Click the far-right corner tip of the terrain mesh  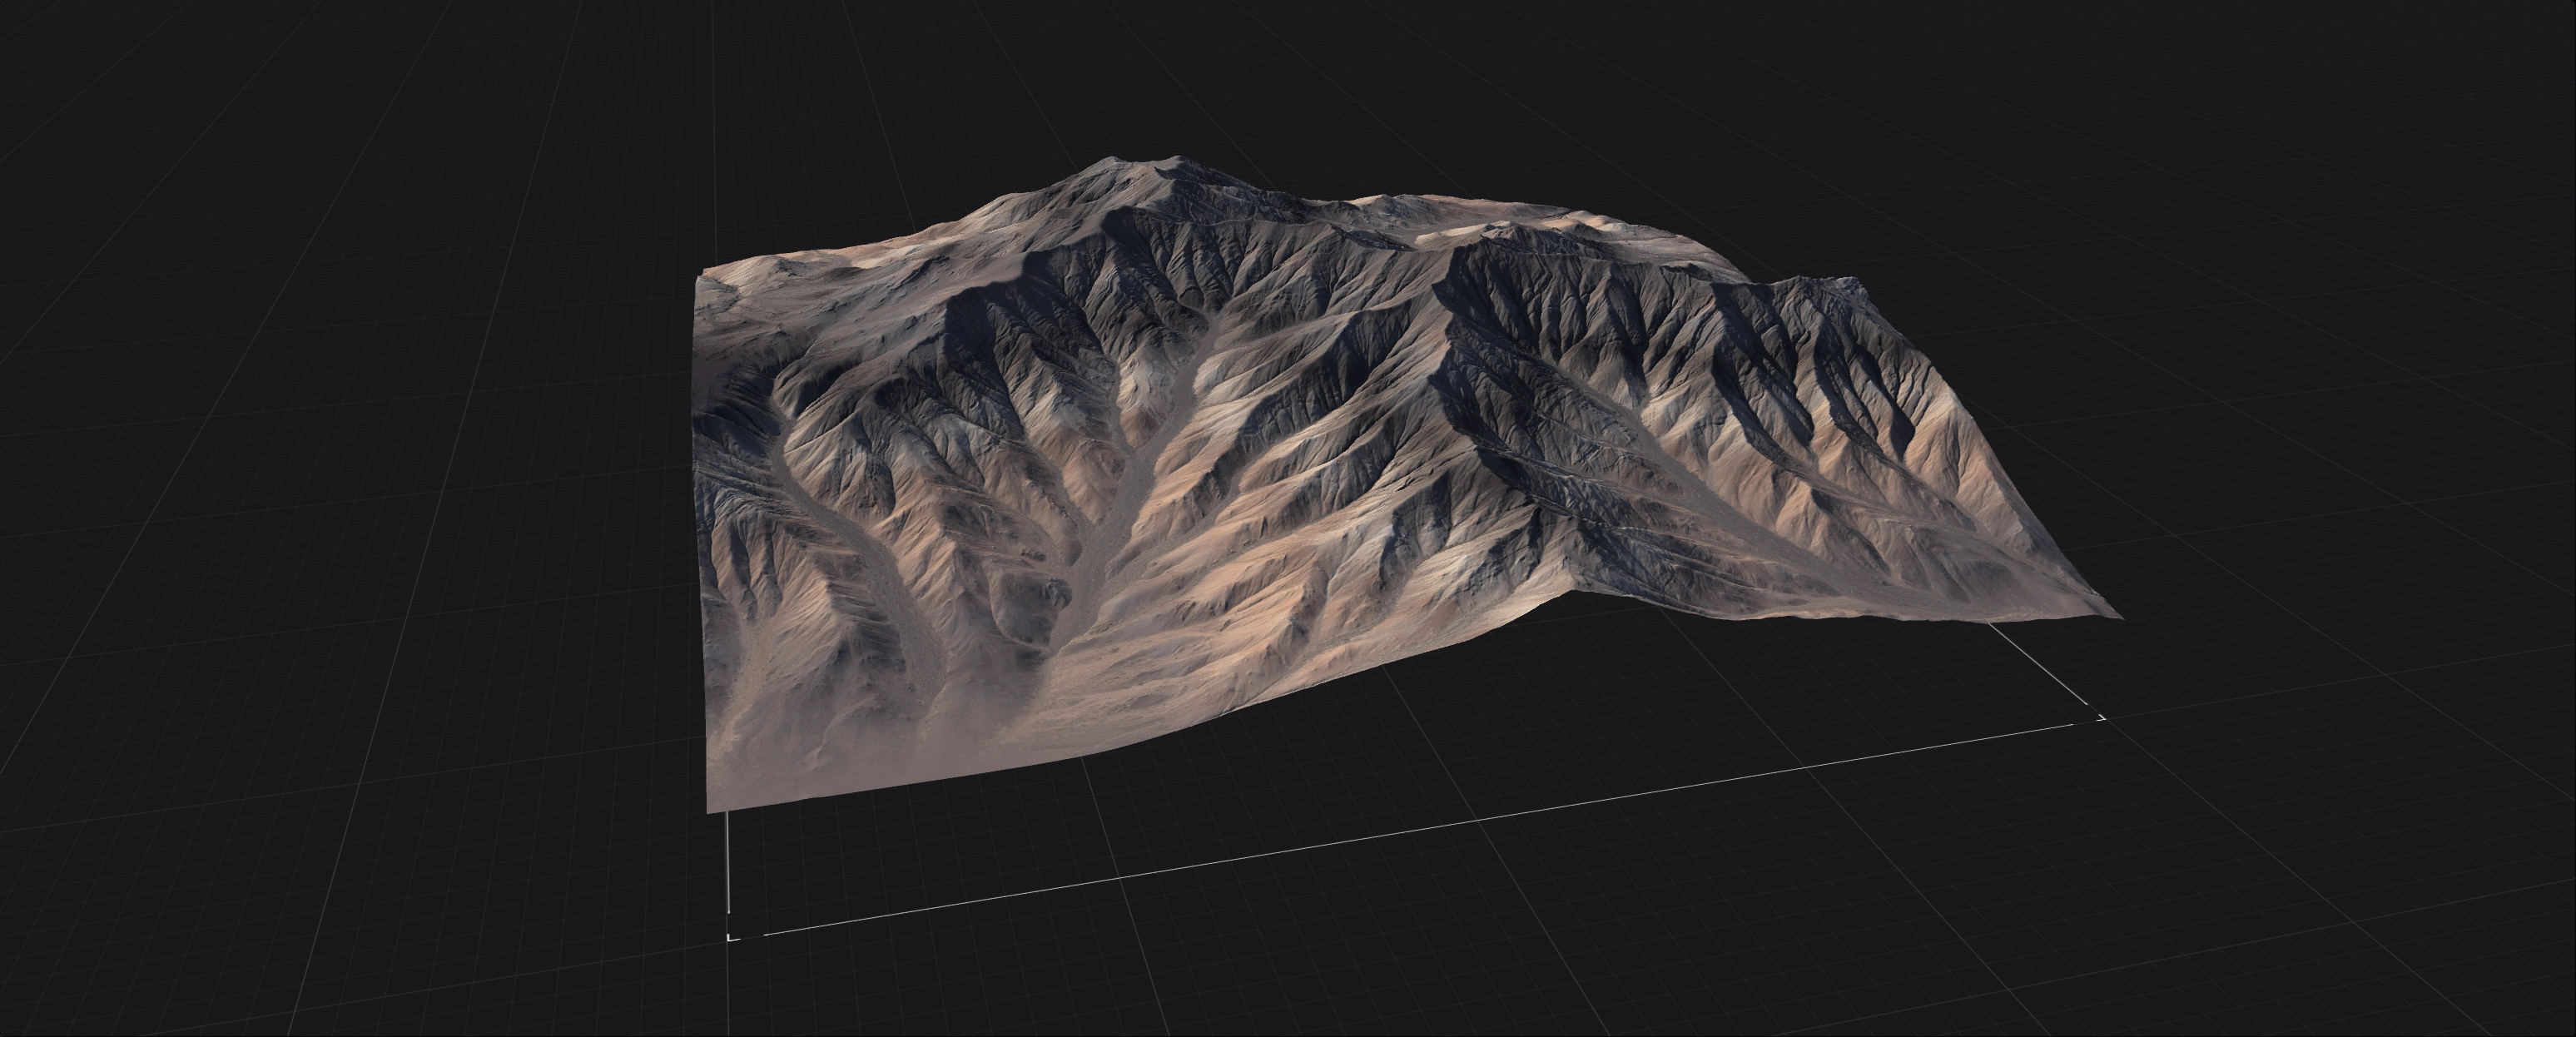(x=2118, y=616)
